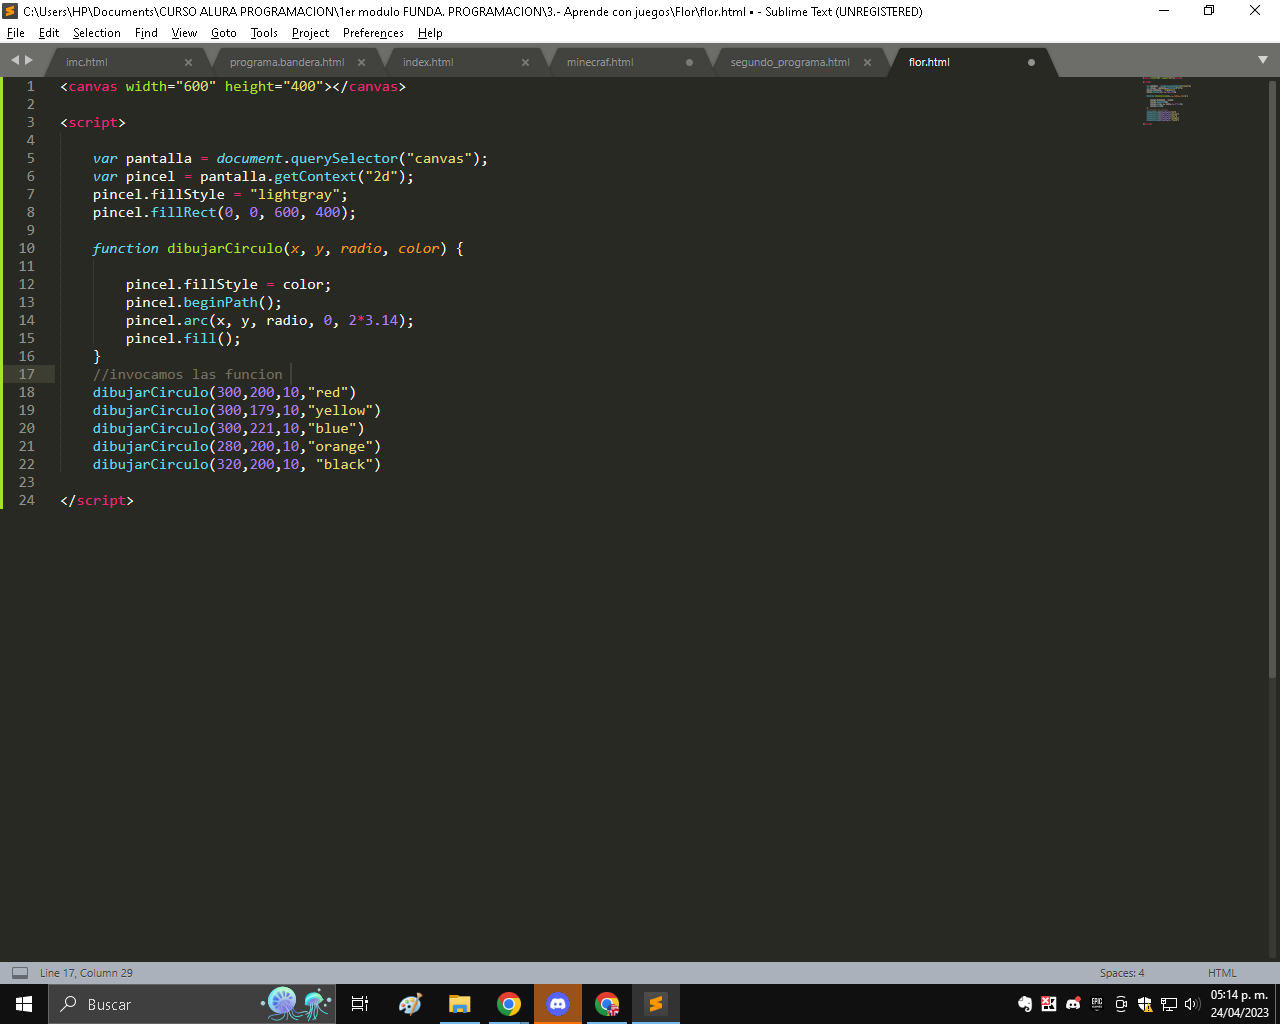Open the network tray icon

click(x=1169, y=1004)
